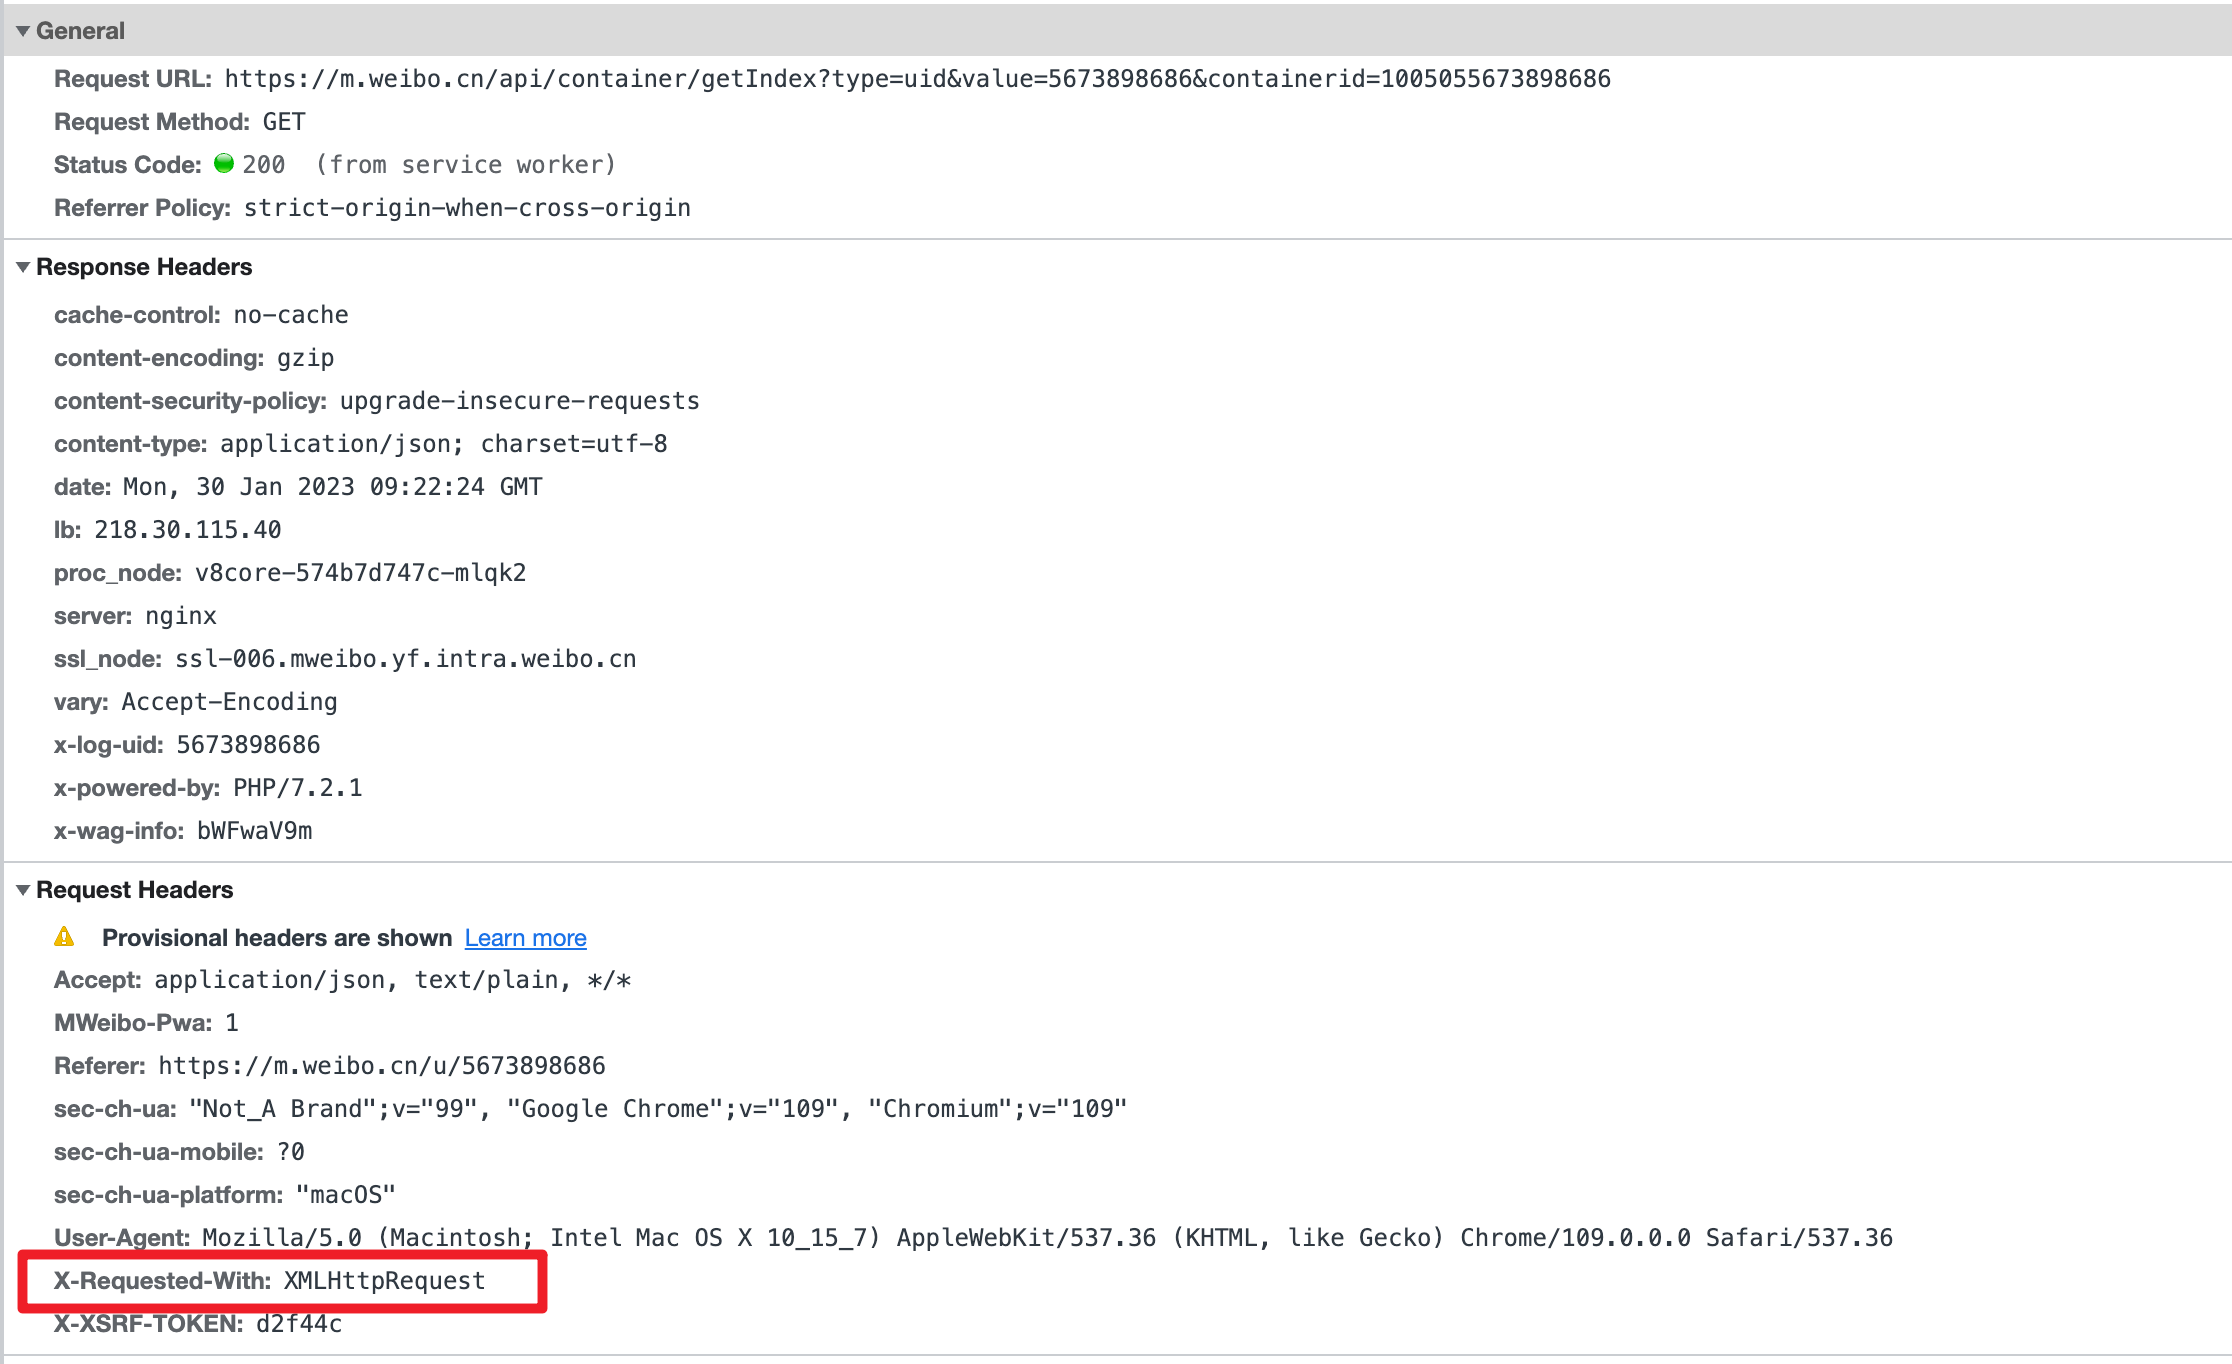Select the date header value
Screen dimensions: 2232x1364
[x=332, y=487]
